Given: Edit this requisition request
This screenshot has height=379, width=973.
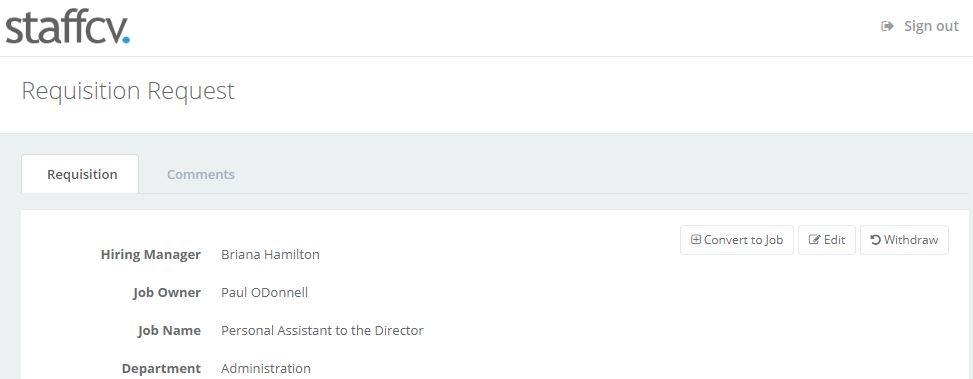Looking at the screenshot, I should click(827, 240).
